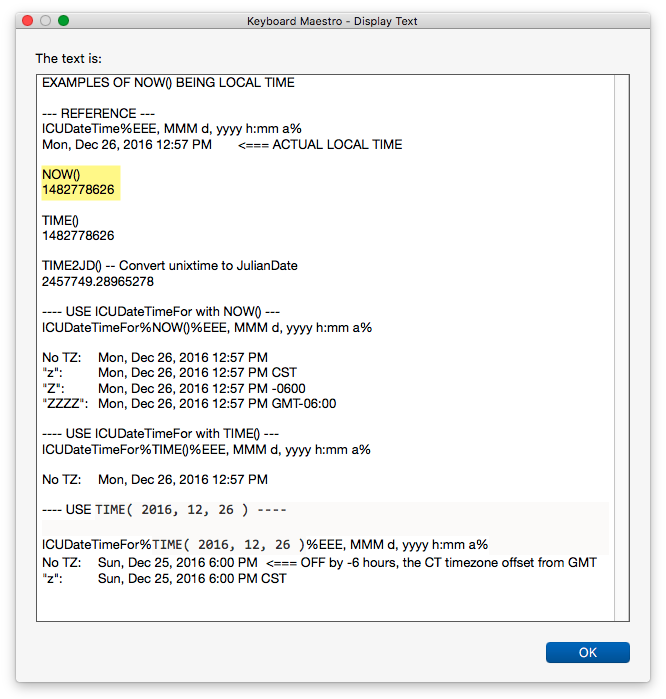Click TIME2JD() Convert unixtime to JulianDate line
Image resolution: width=666 pixels, height=699 pixels.
click(x=169, y=266)
